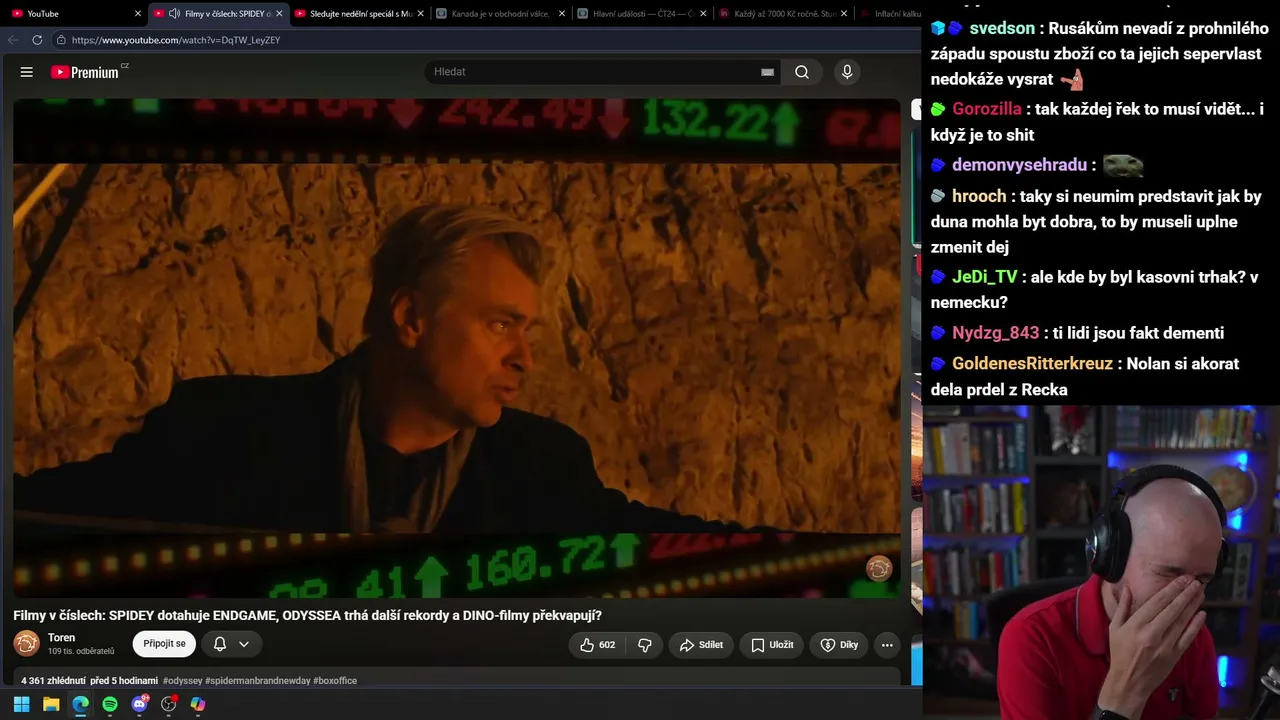Close the 'Kanada je v obchodní válce' tab
The image size is (1280, 720).
(562, 14)
